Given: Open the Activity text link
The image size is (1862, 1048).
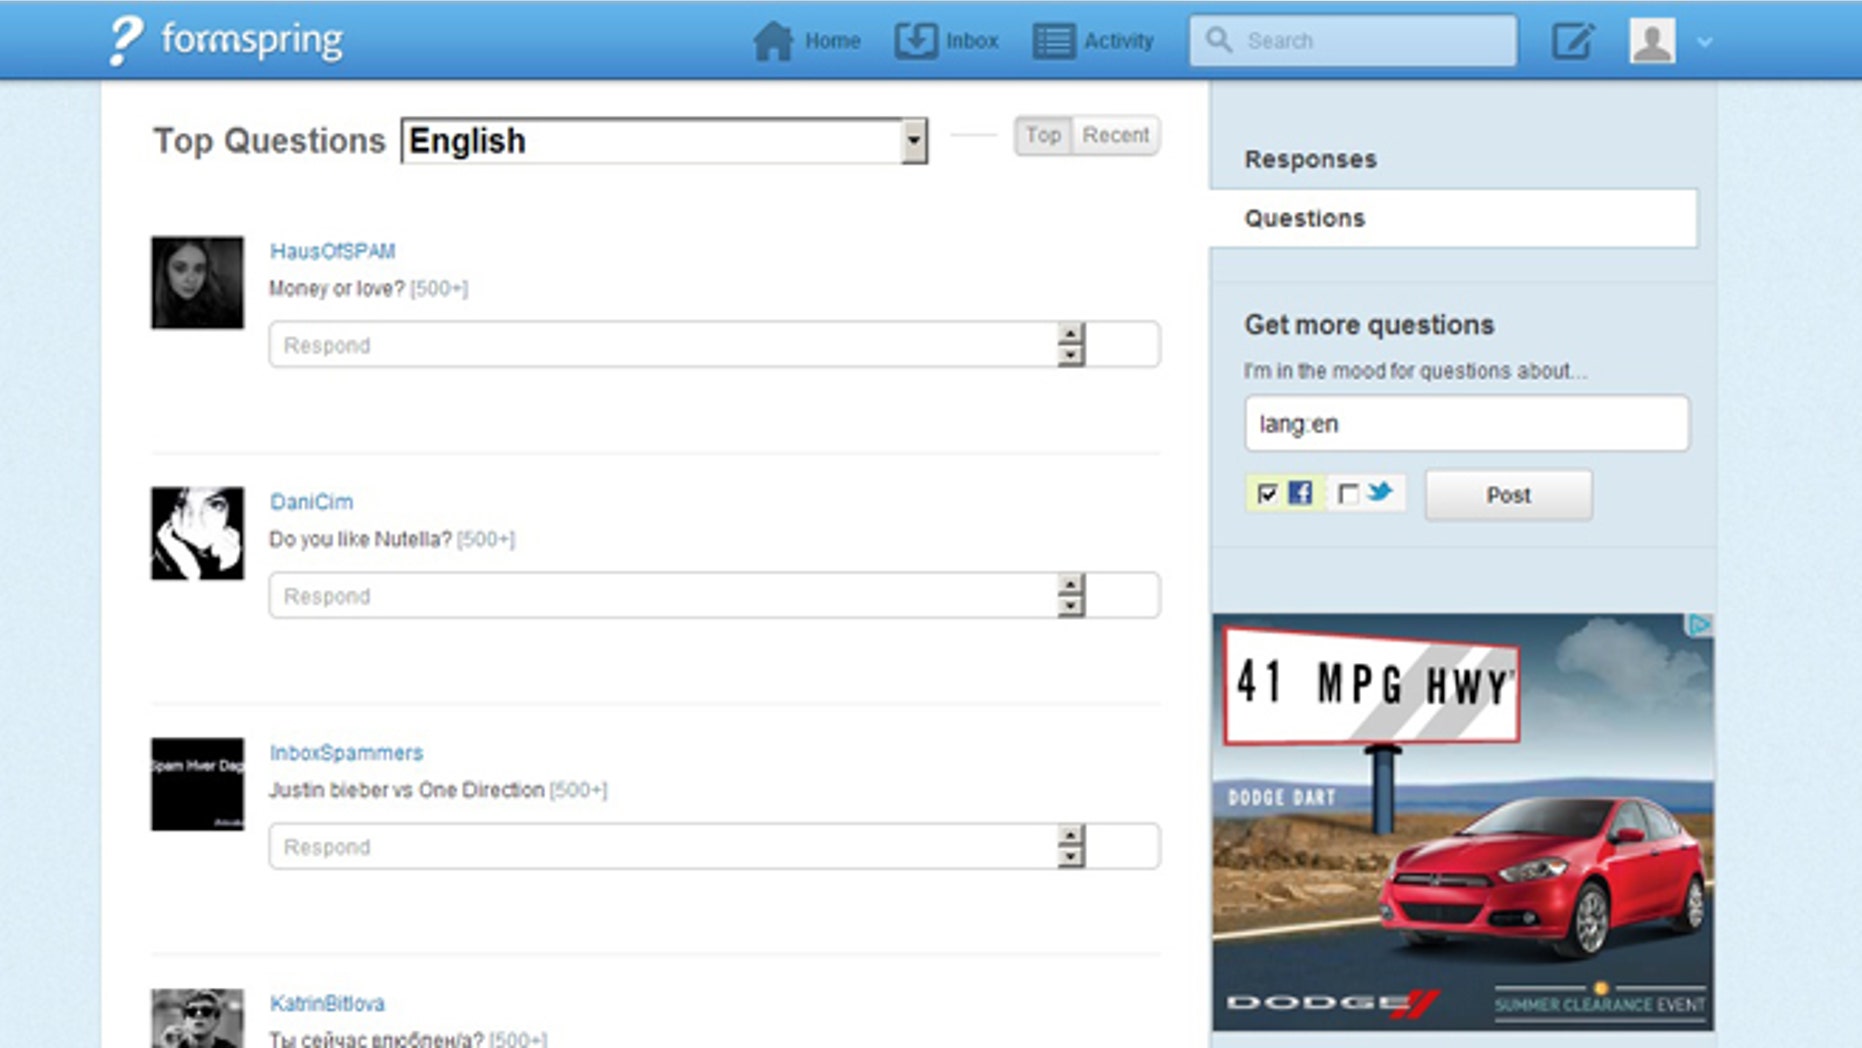Looking at the screenshot, I should tap(1119, 41).
